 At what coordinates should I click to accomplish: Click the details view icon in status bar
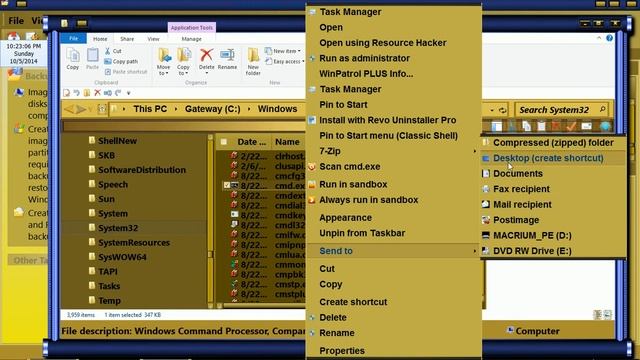pyautogui.click(x=598, y=315)
